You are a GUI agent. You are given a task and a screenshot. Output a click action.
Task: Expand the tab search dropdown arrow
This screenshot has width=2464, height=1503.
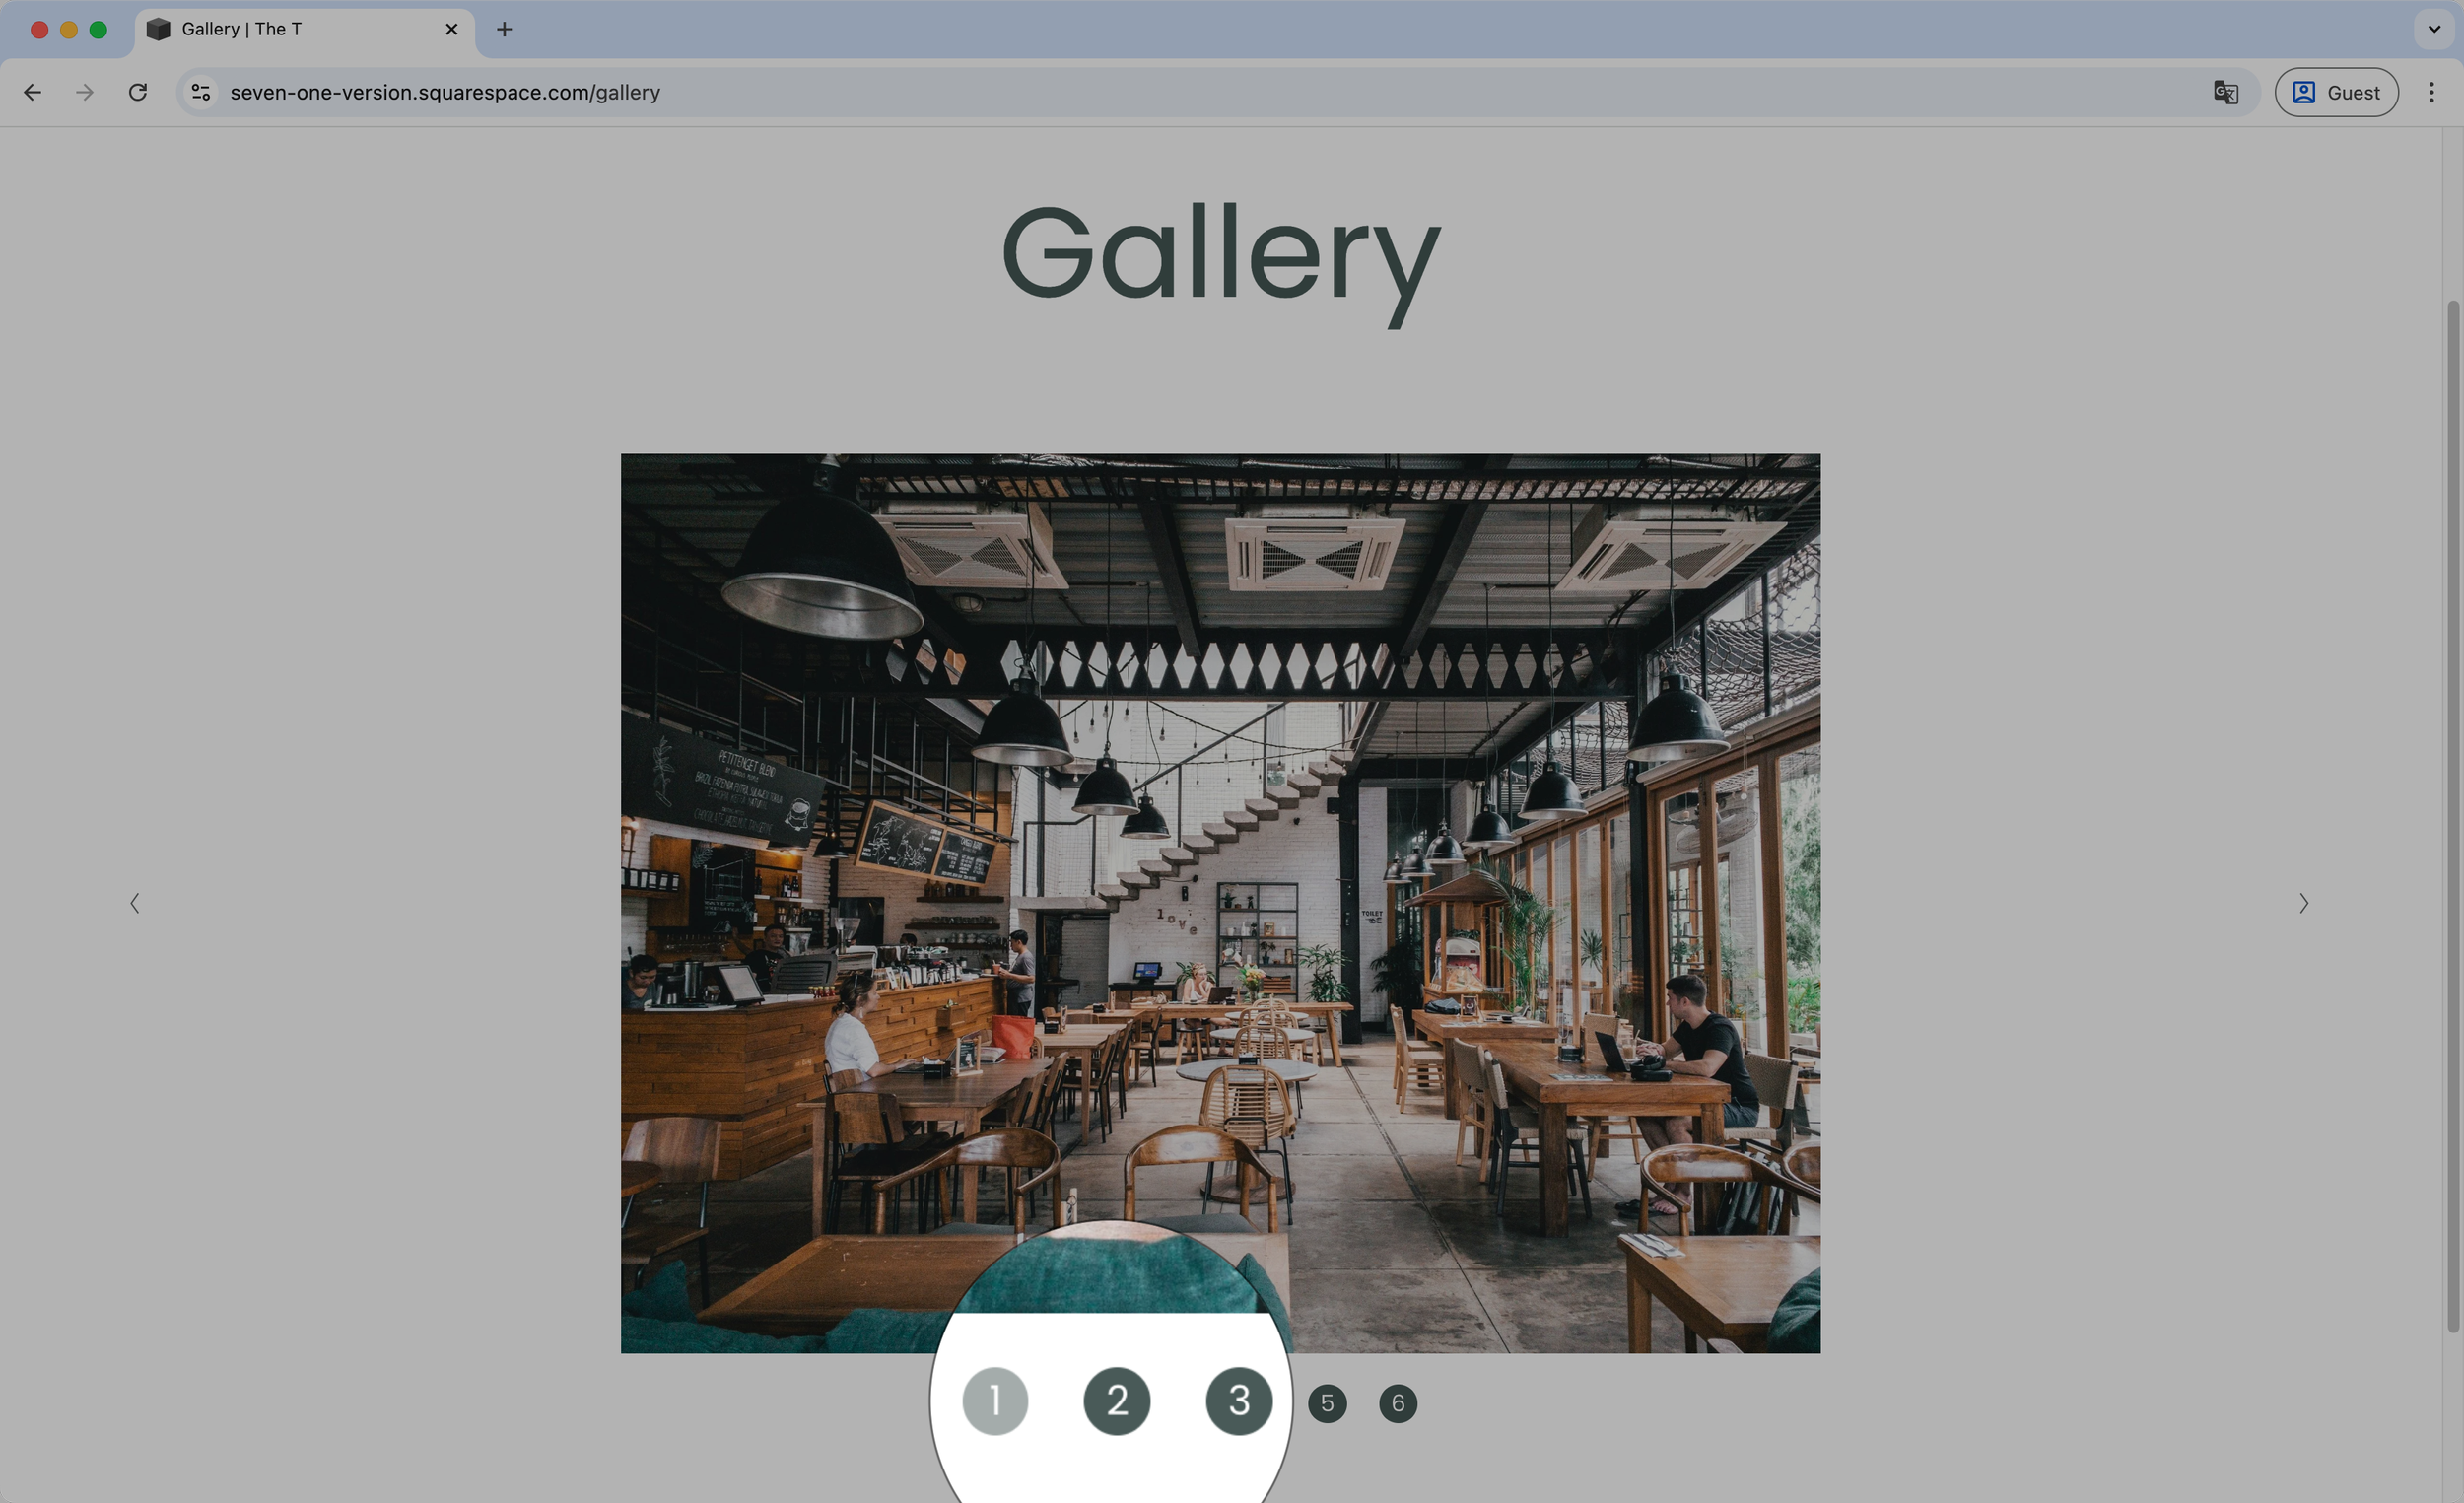[2434, 29]
